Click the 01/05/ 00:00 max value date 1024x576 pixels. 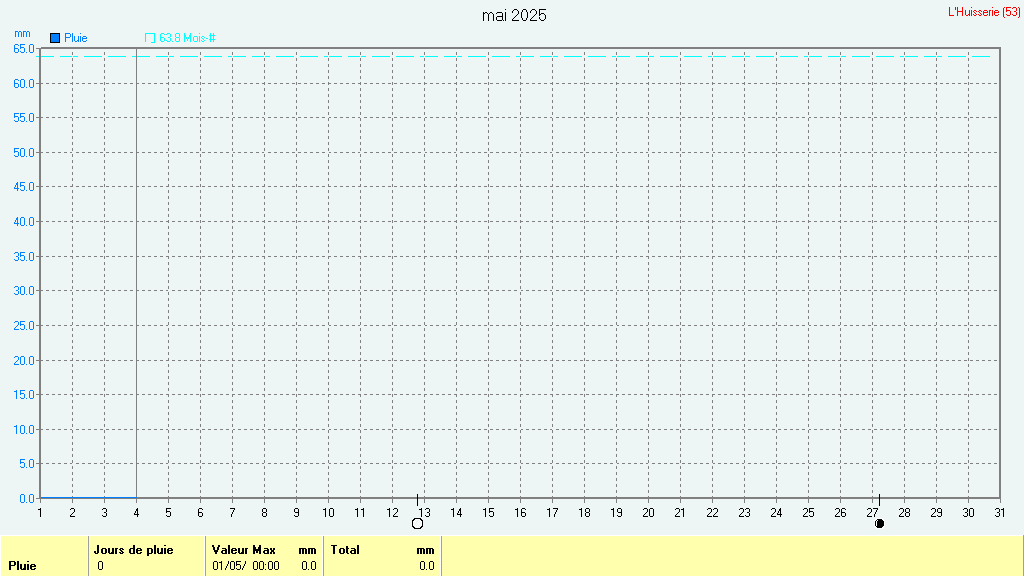[246, 566]
